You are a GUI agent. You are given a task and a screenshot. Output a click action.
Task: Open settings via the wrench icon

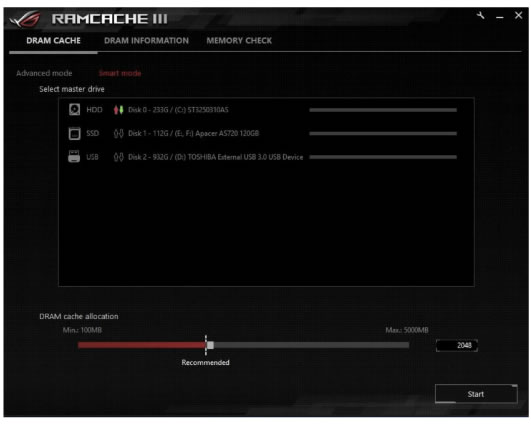(x=481, y=16)
